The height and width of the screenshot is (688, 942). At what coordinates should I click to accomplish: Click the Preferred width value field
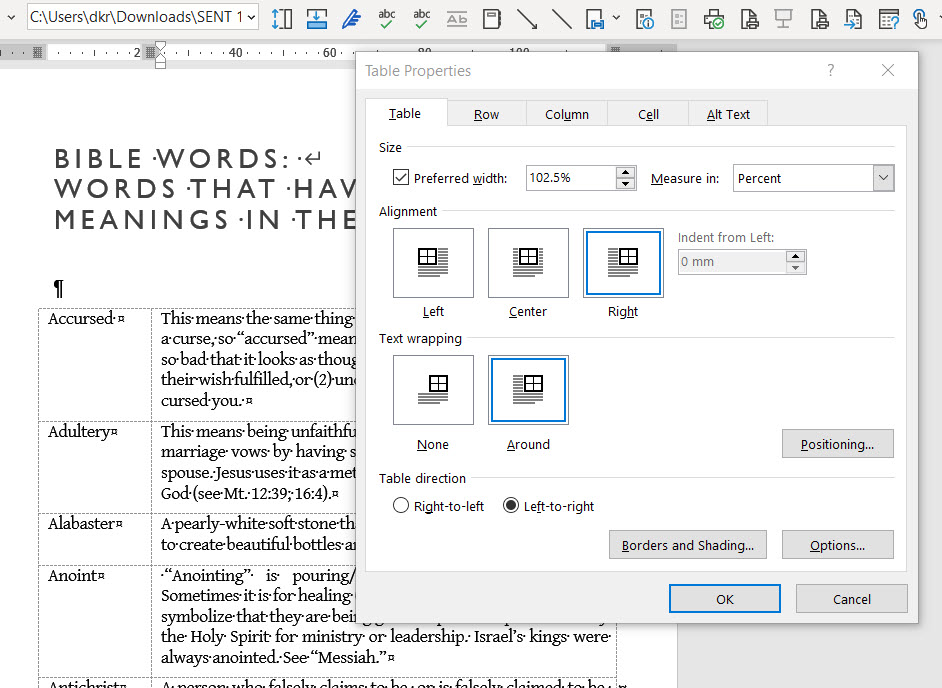click(571, 178)
